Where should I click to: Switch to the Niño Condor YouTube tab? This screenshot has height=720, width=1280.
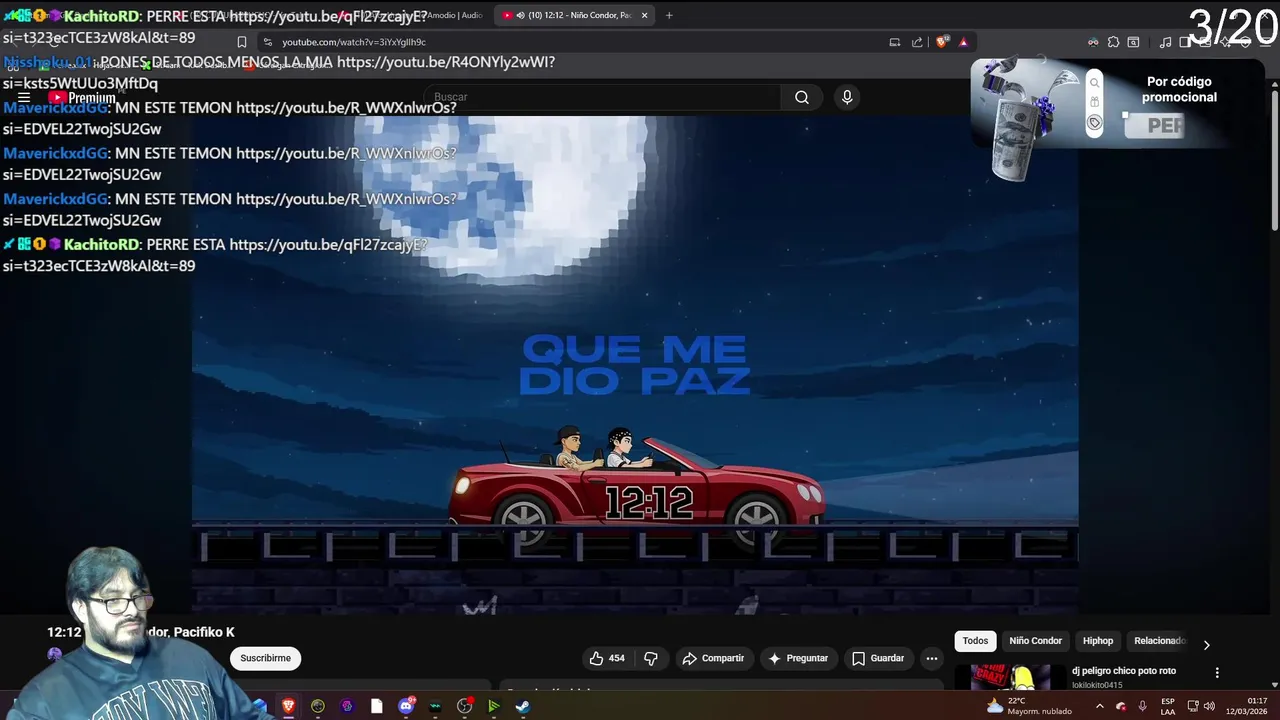click(x=574, y=15)
